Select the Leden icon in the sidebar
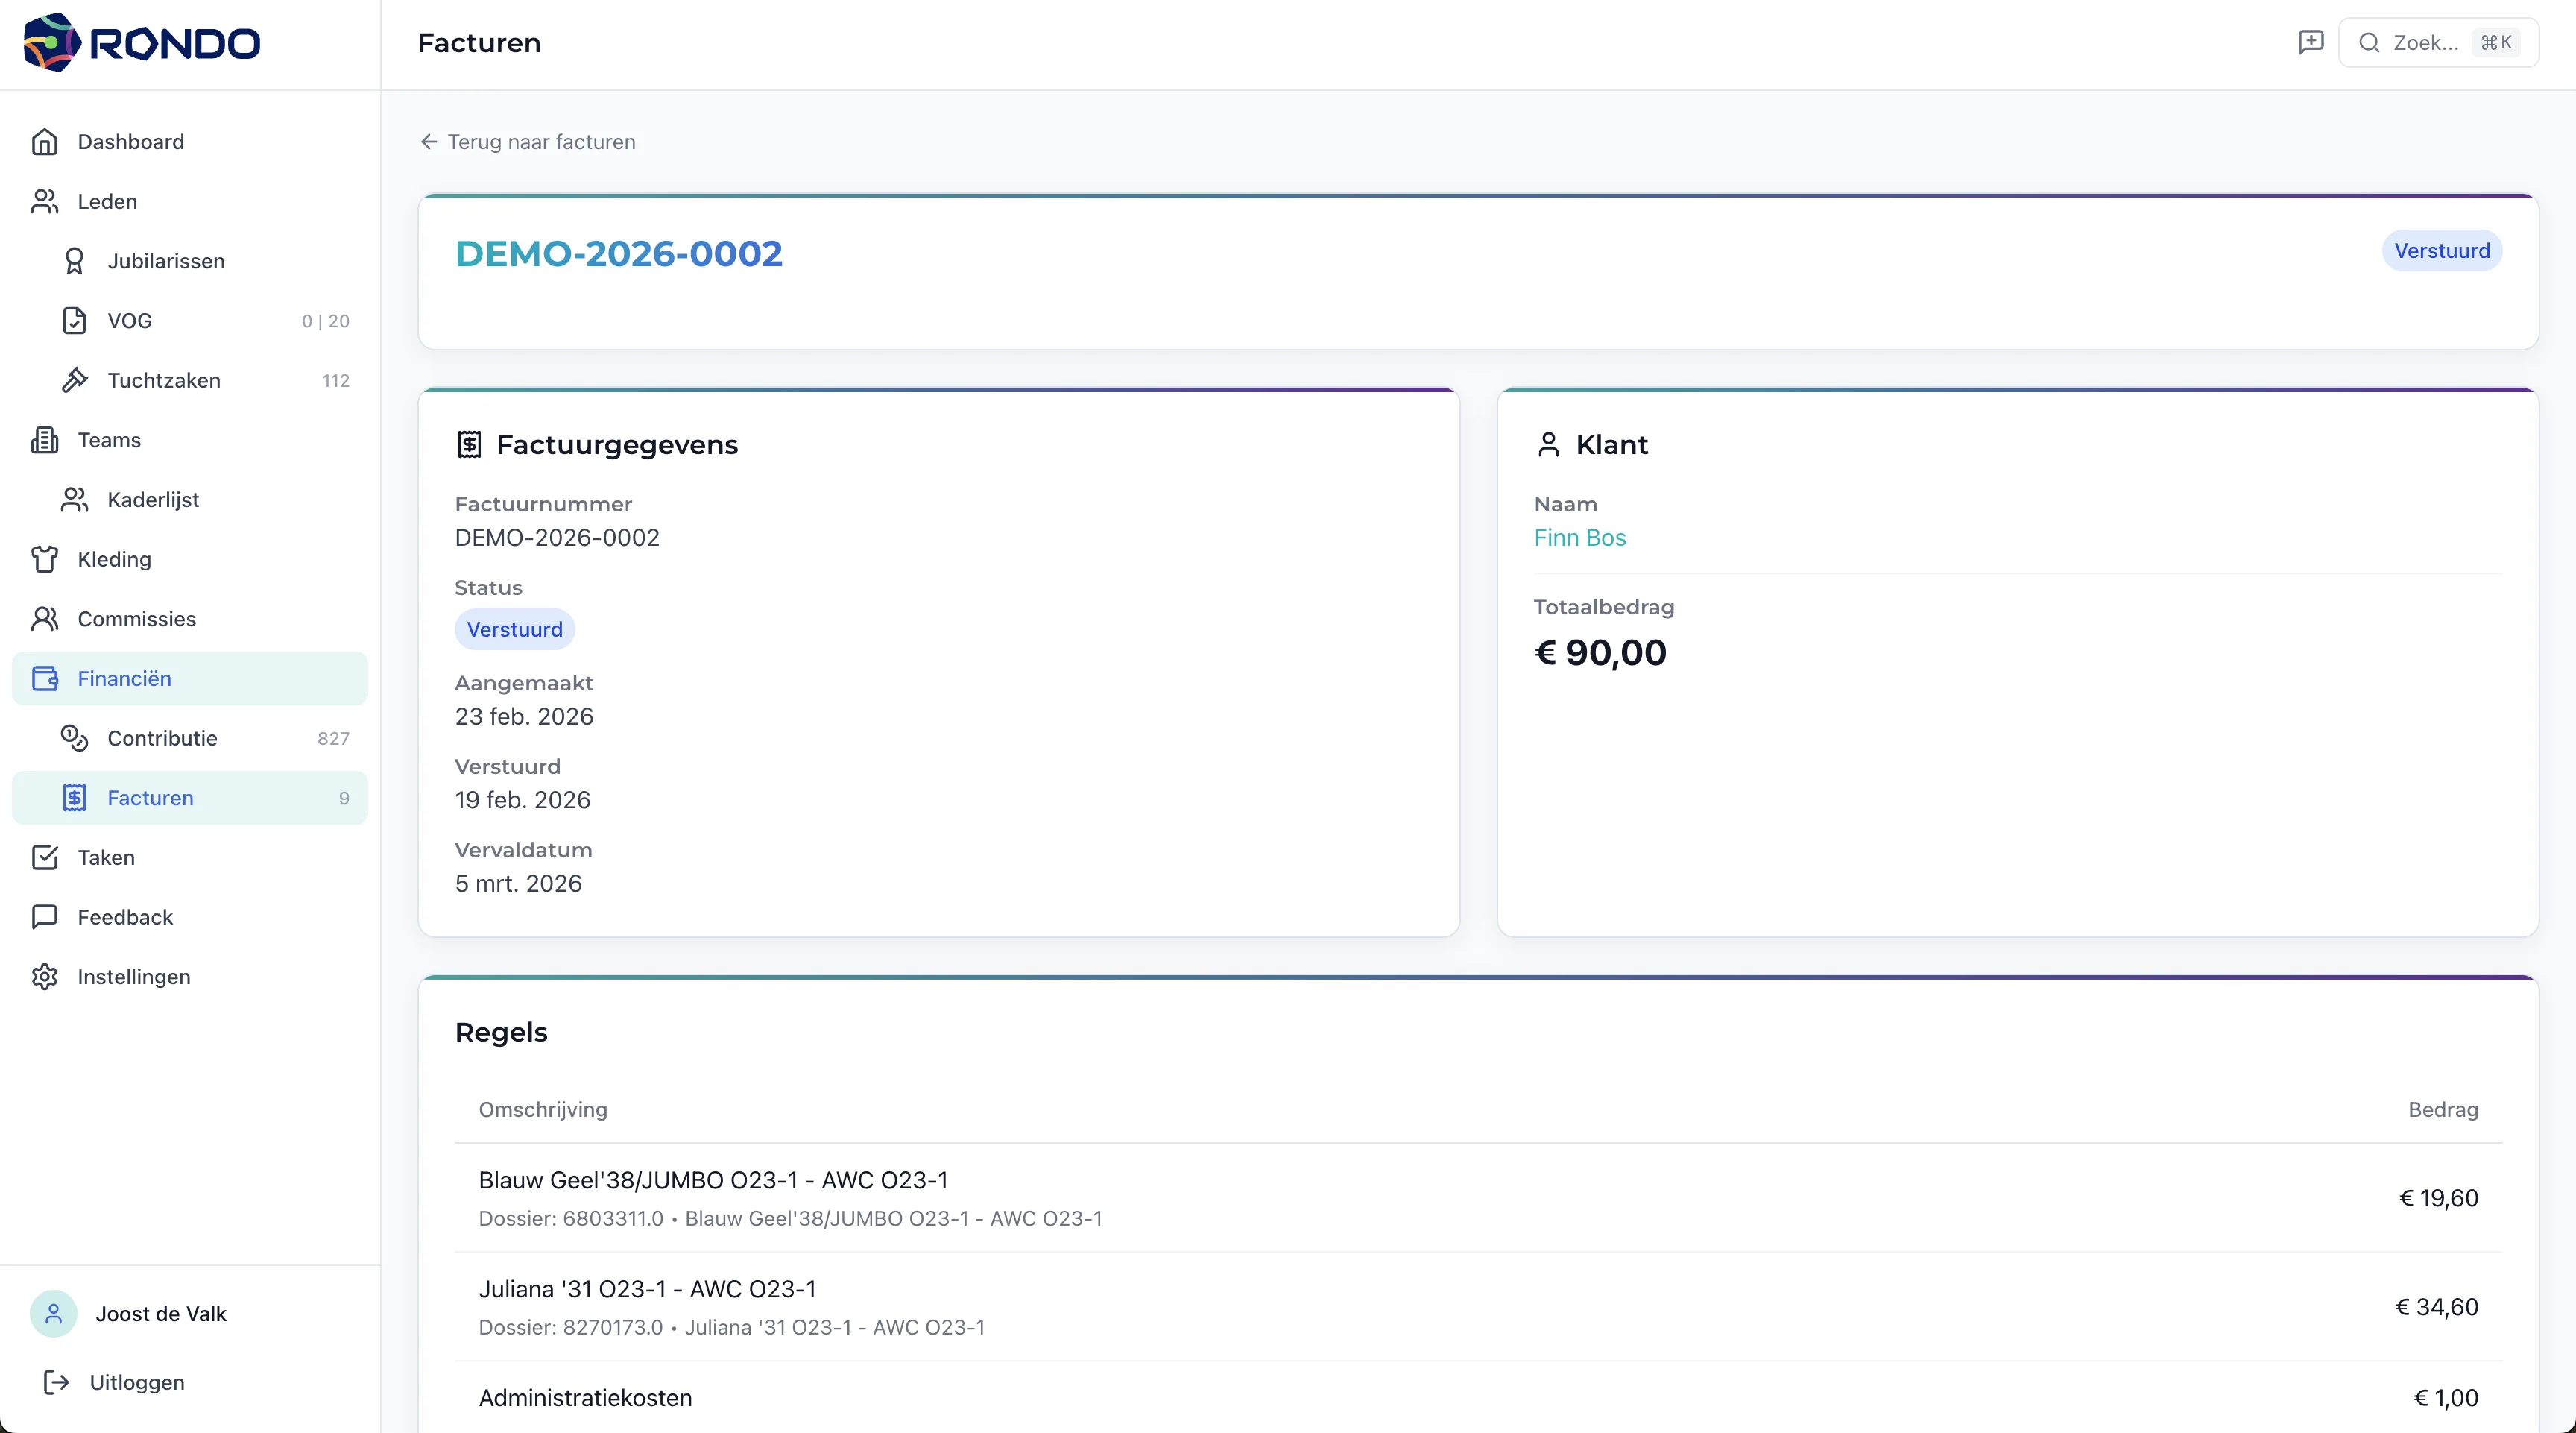 (x=45, y=201)
